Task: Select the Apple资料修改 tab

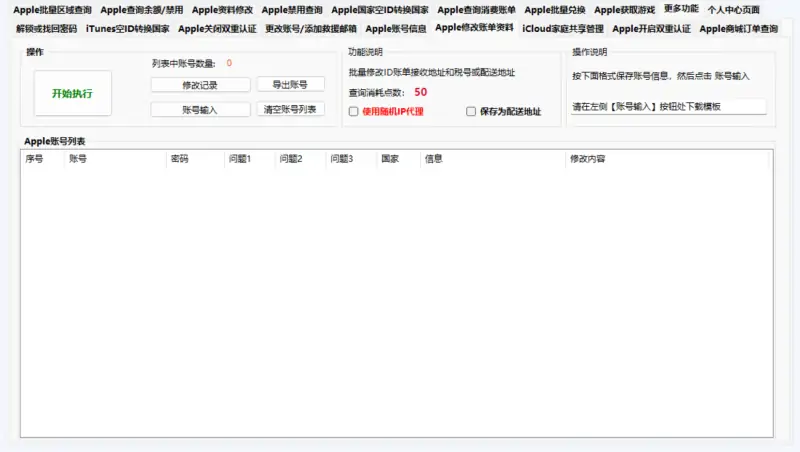Action: point(222,10)
